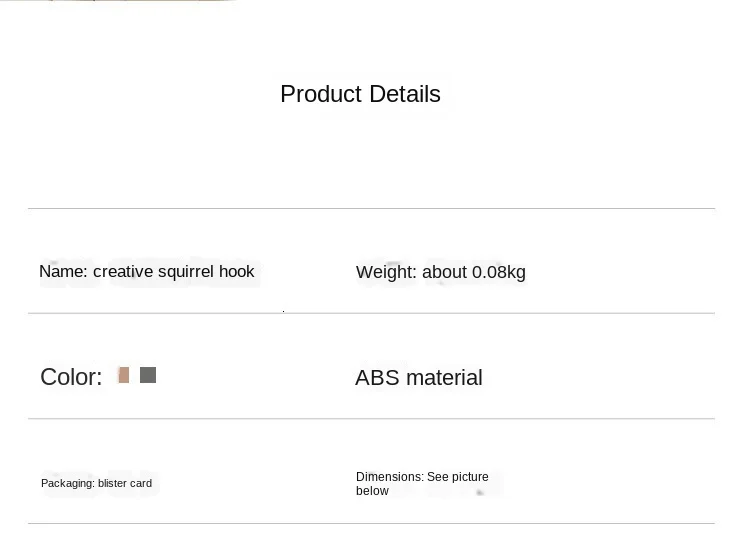
Task: Click the "Color:" label
Action: tap(71, 377)
